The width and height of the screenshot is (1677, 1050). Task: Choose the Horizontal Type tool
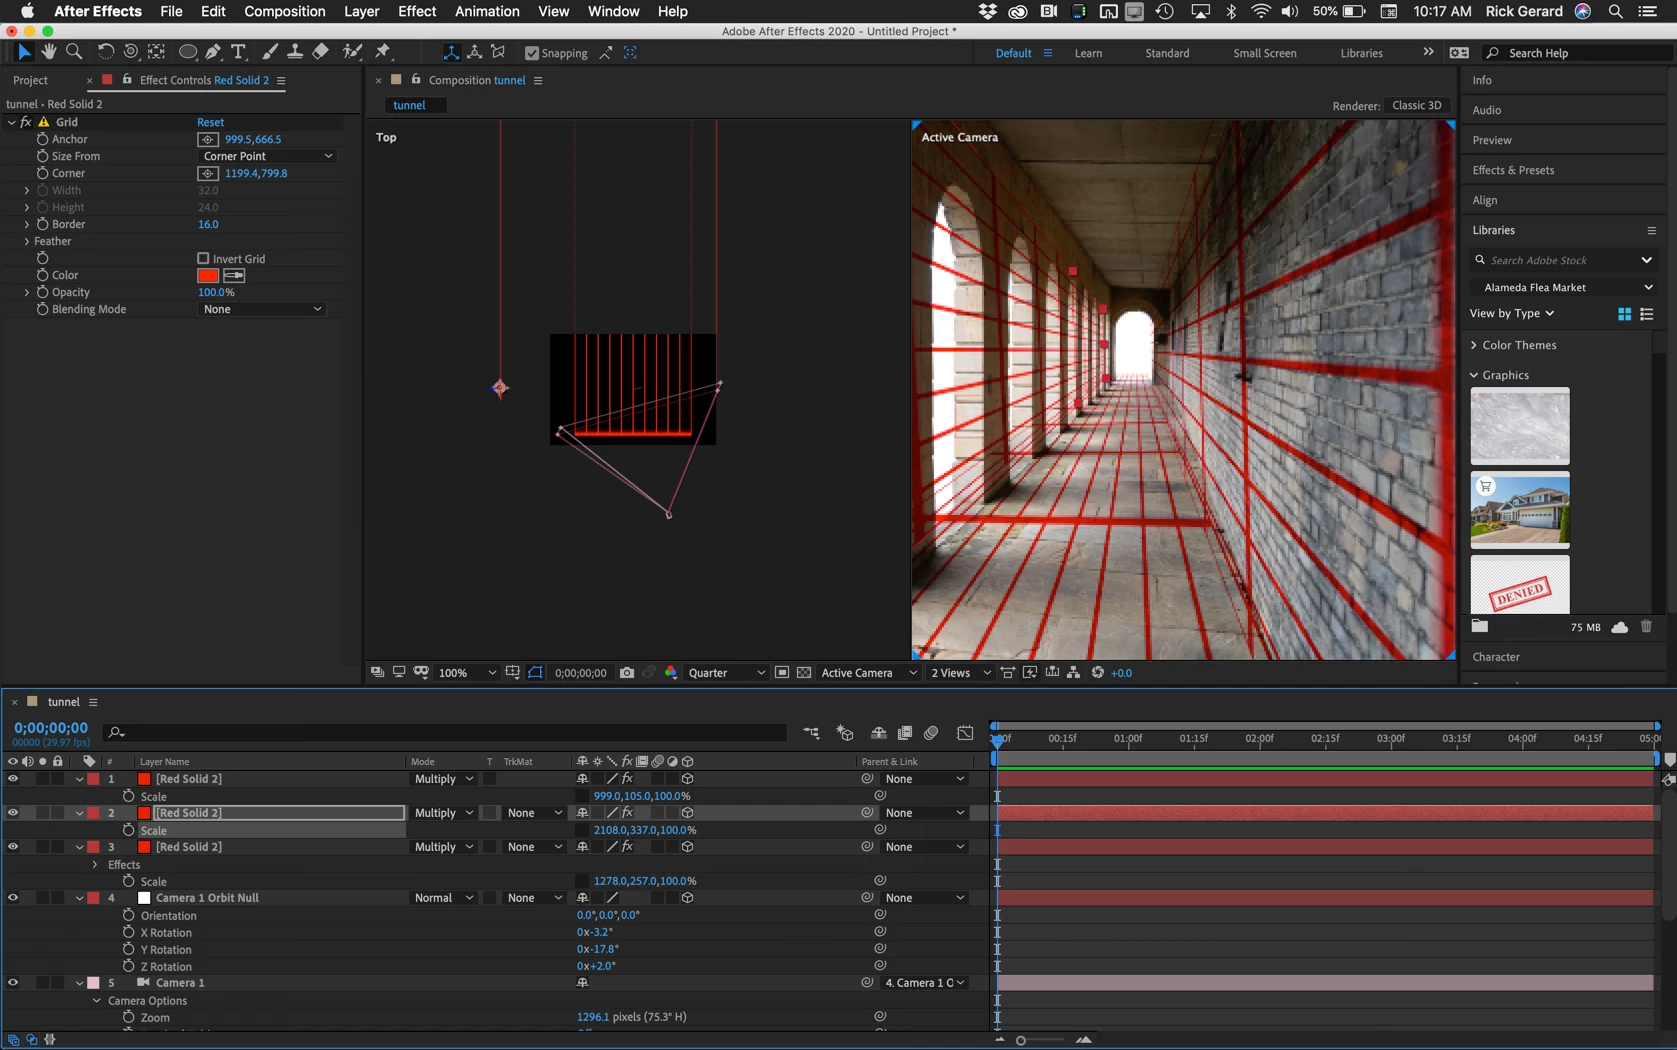pyautogui.click(x=238, y=52)
